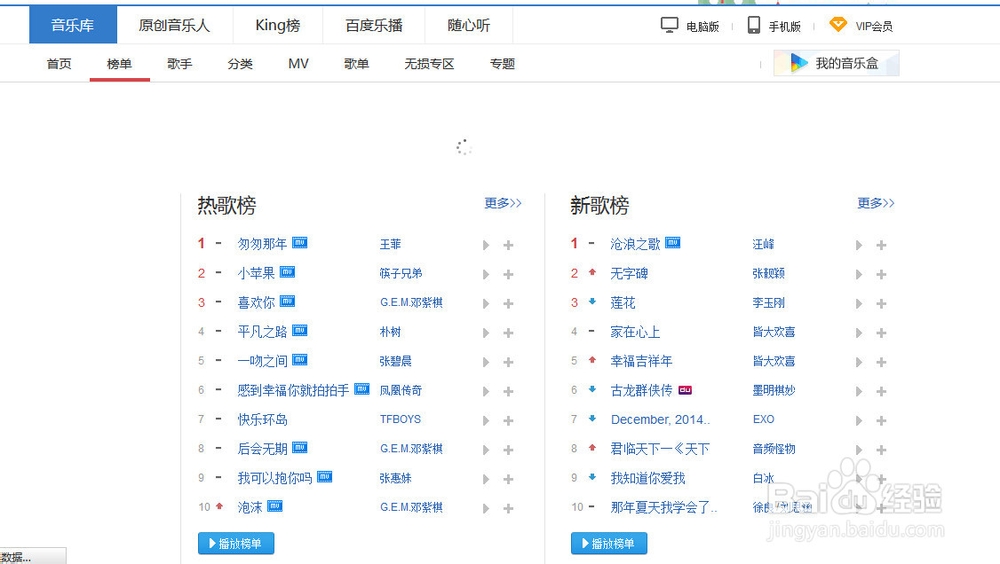Open MV icon next to 匆匆那年
The height and width of the screenshot is (564, 1000).
pyautogui.click(x=300, y=242)
